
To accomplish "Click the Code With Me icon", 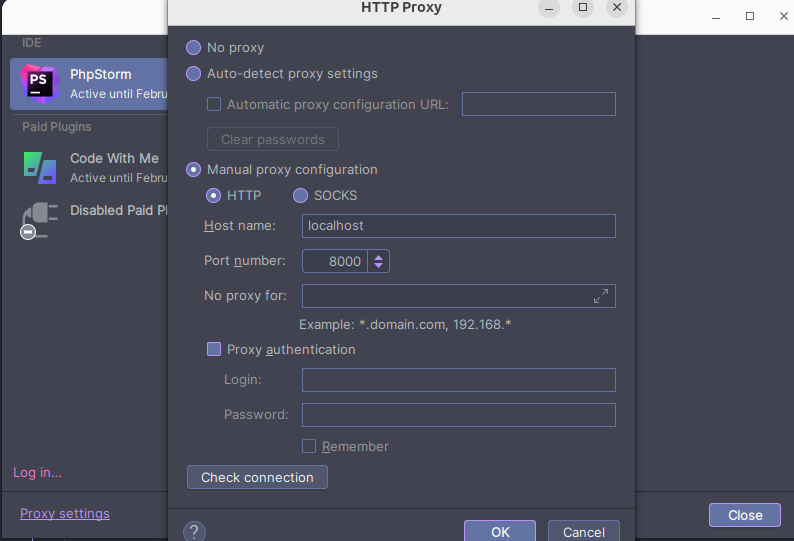I will click(39, 167).
